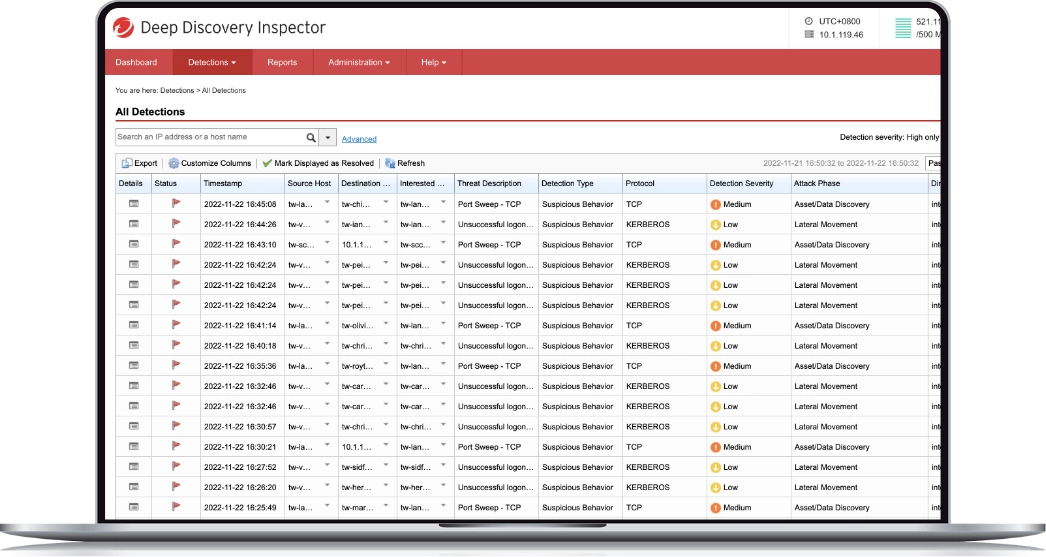Click the Detection severity: High only filter
1046x557 pixels.
(x=889, y=137)
